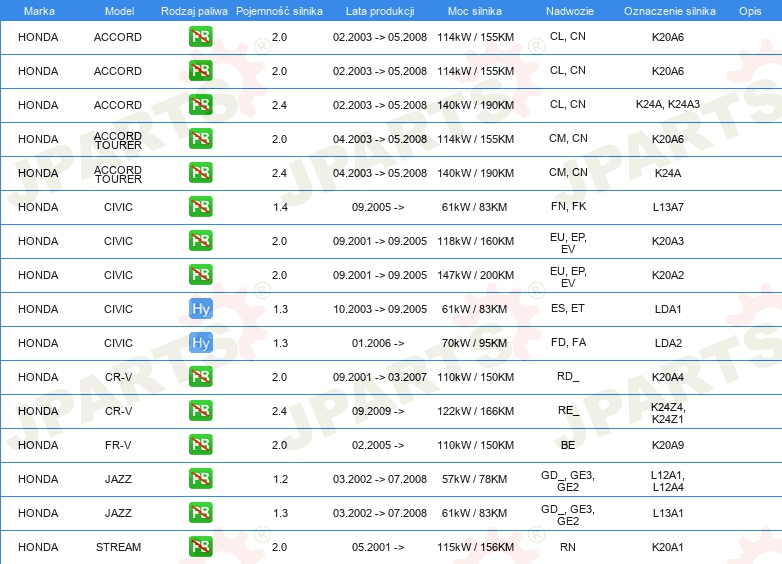
Task: Click the Opis column header
Action: [x=750, y=11]
